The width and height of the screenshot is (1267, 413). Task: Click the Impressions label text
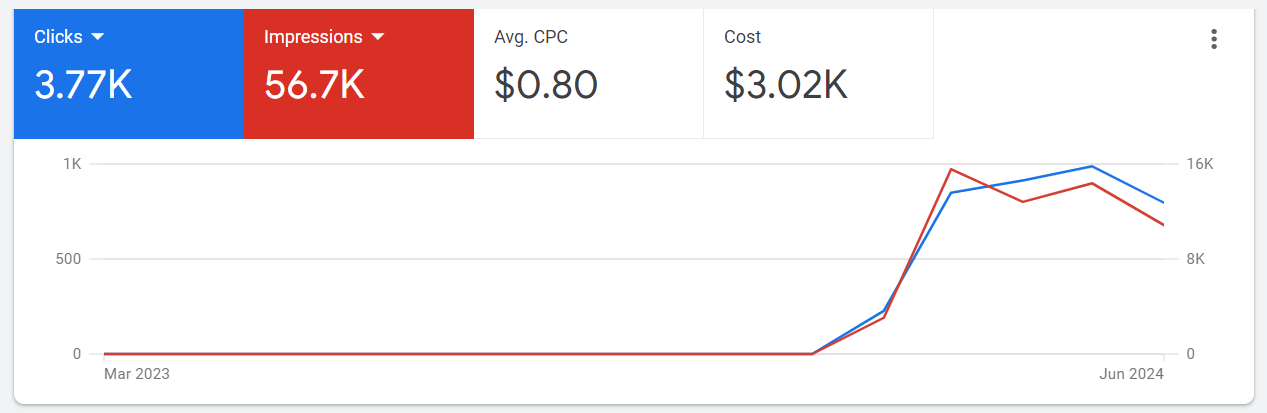(313, 37)
